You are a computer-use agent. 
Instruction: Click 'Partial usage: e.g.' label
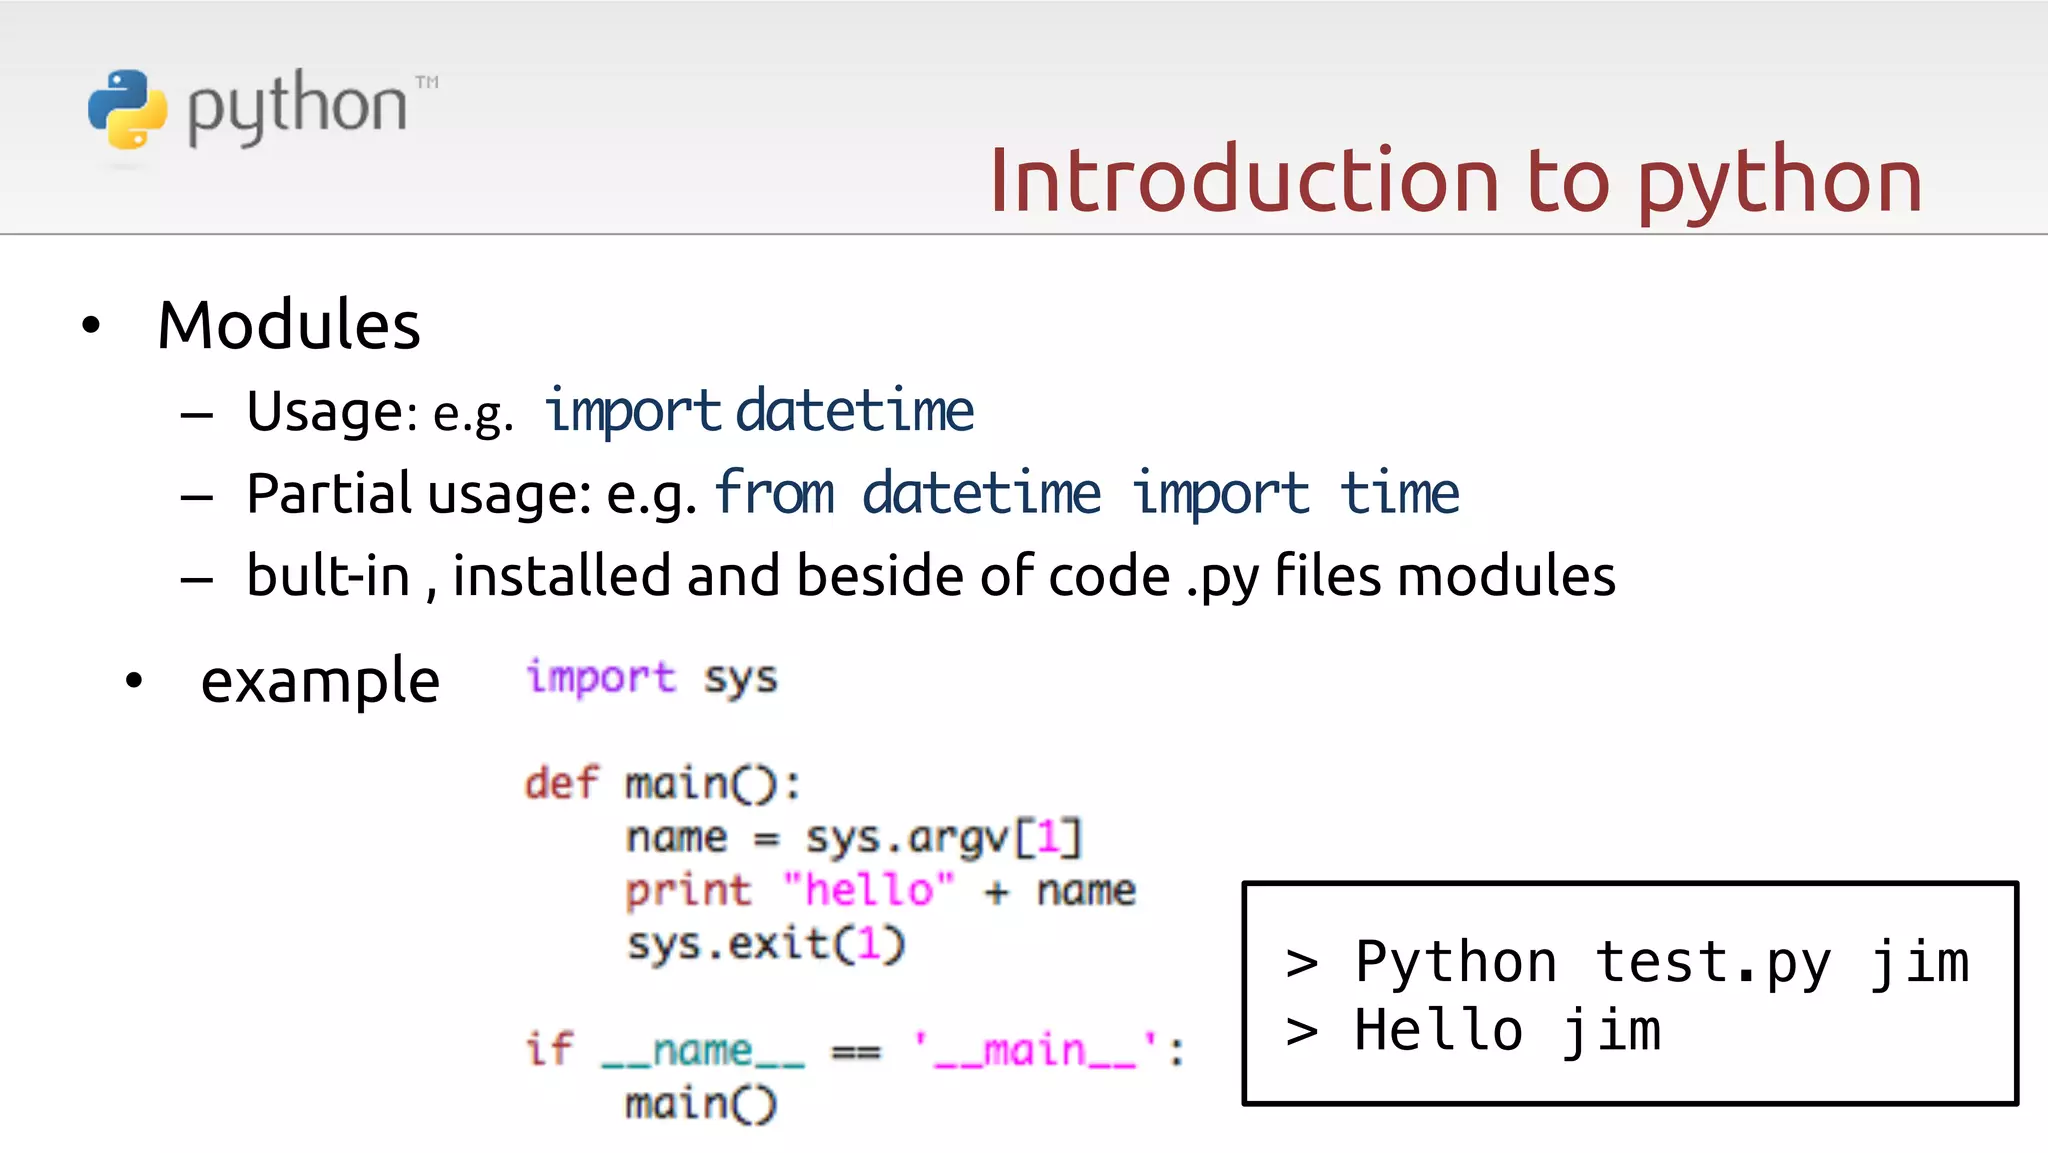[472, 494]
